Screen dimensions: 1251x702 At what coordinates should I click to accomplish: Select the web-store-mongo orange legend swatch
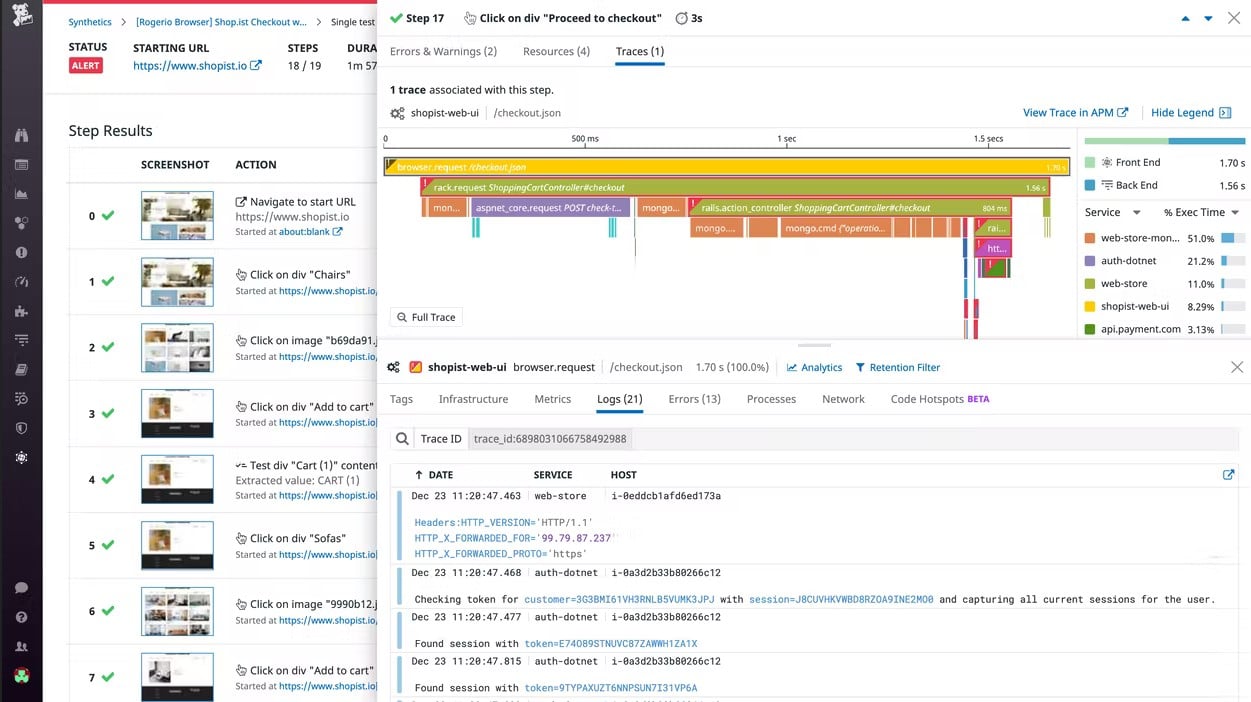click(1090, 239)
